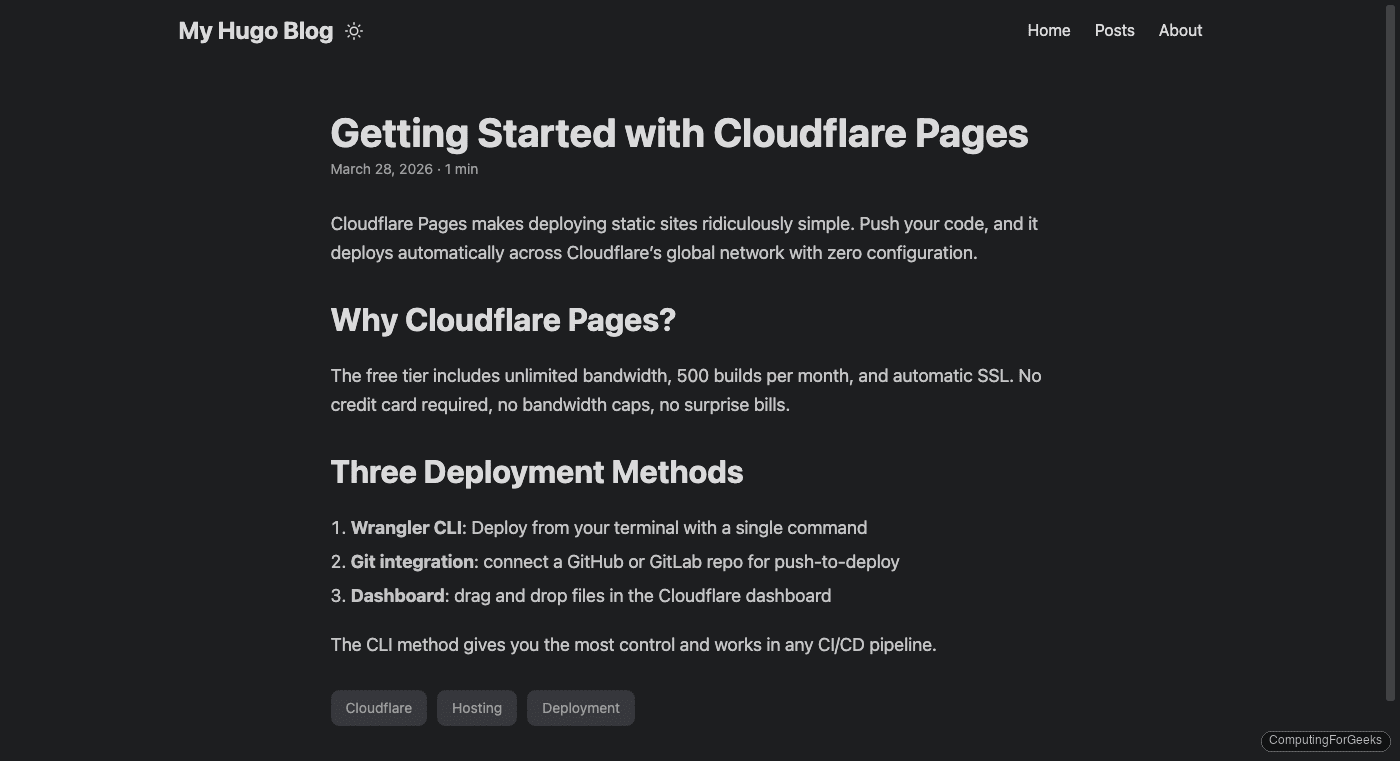This screenshot has width=1400, height=761.
Task: Click the Three Deployment Methods heading
Action: [537, 471]
